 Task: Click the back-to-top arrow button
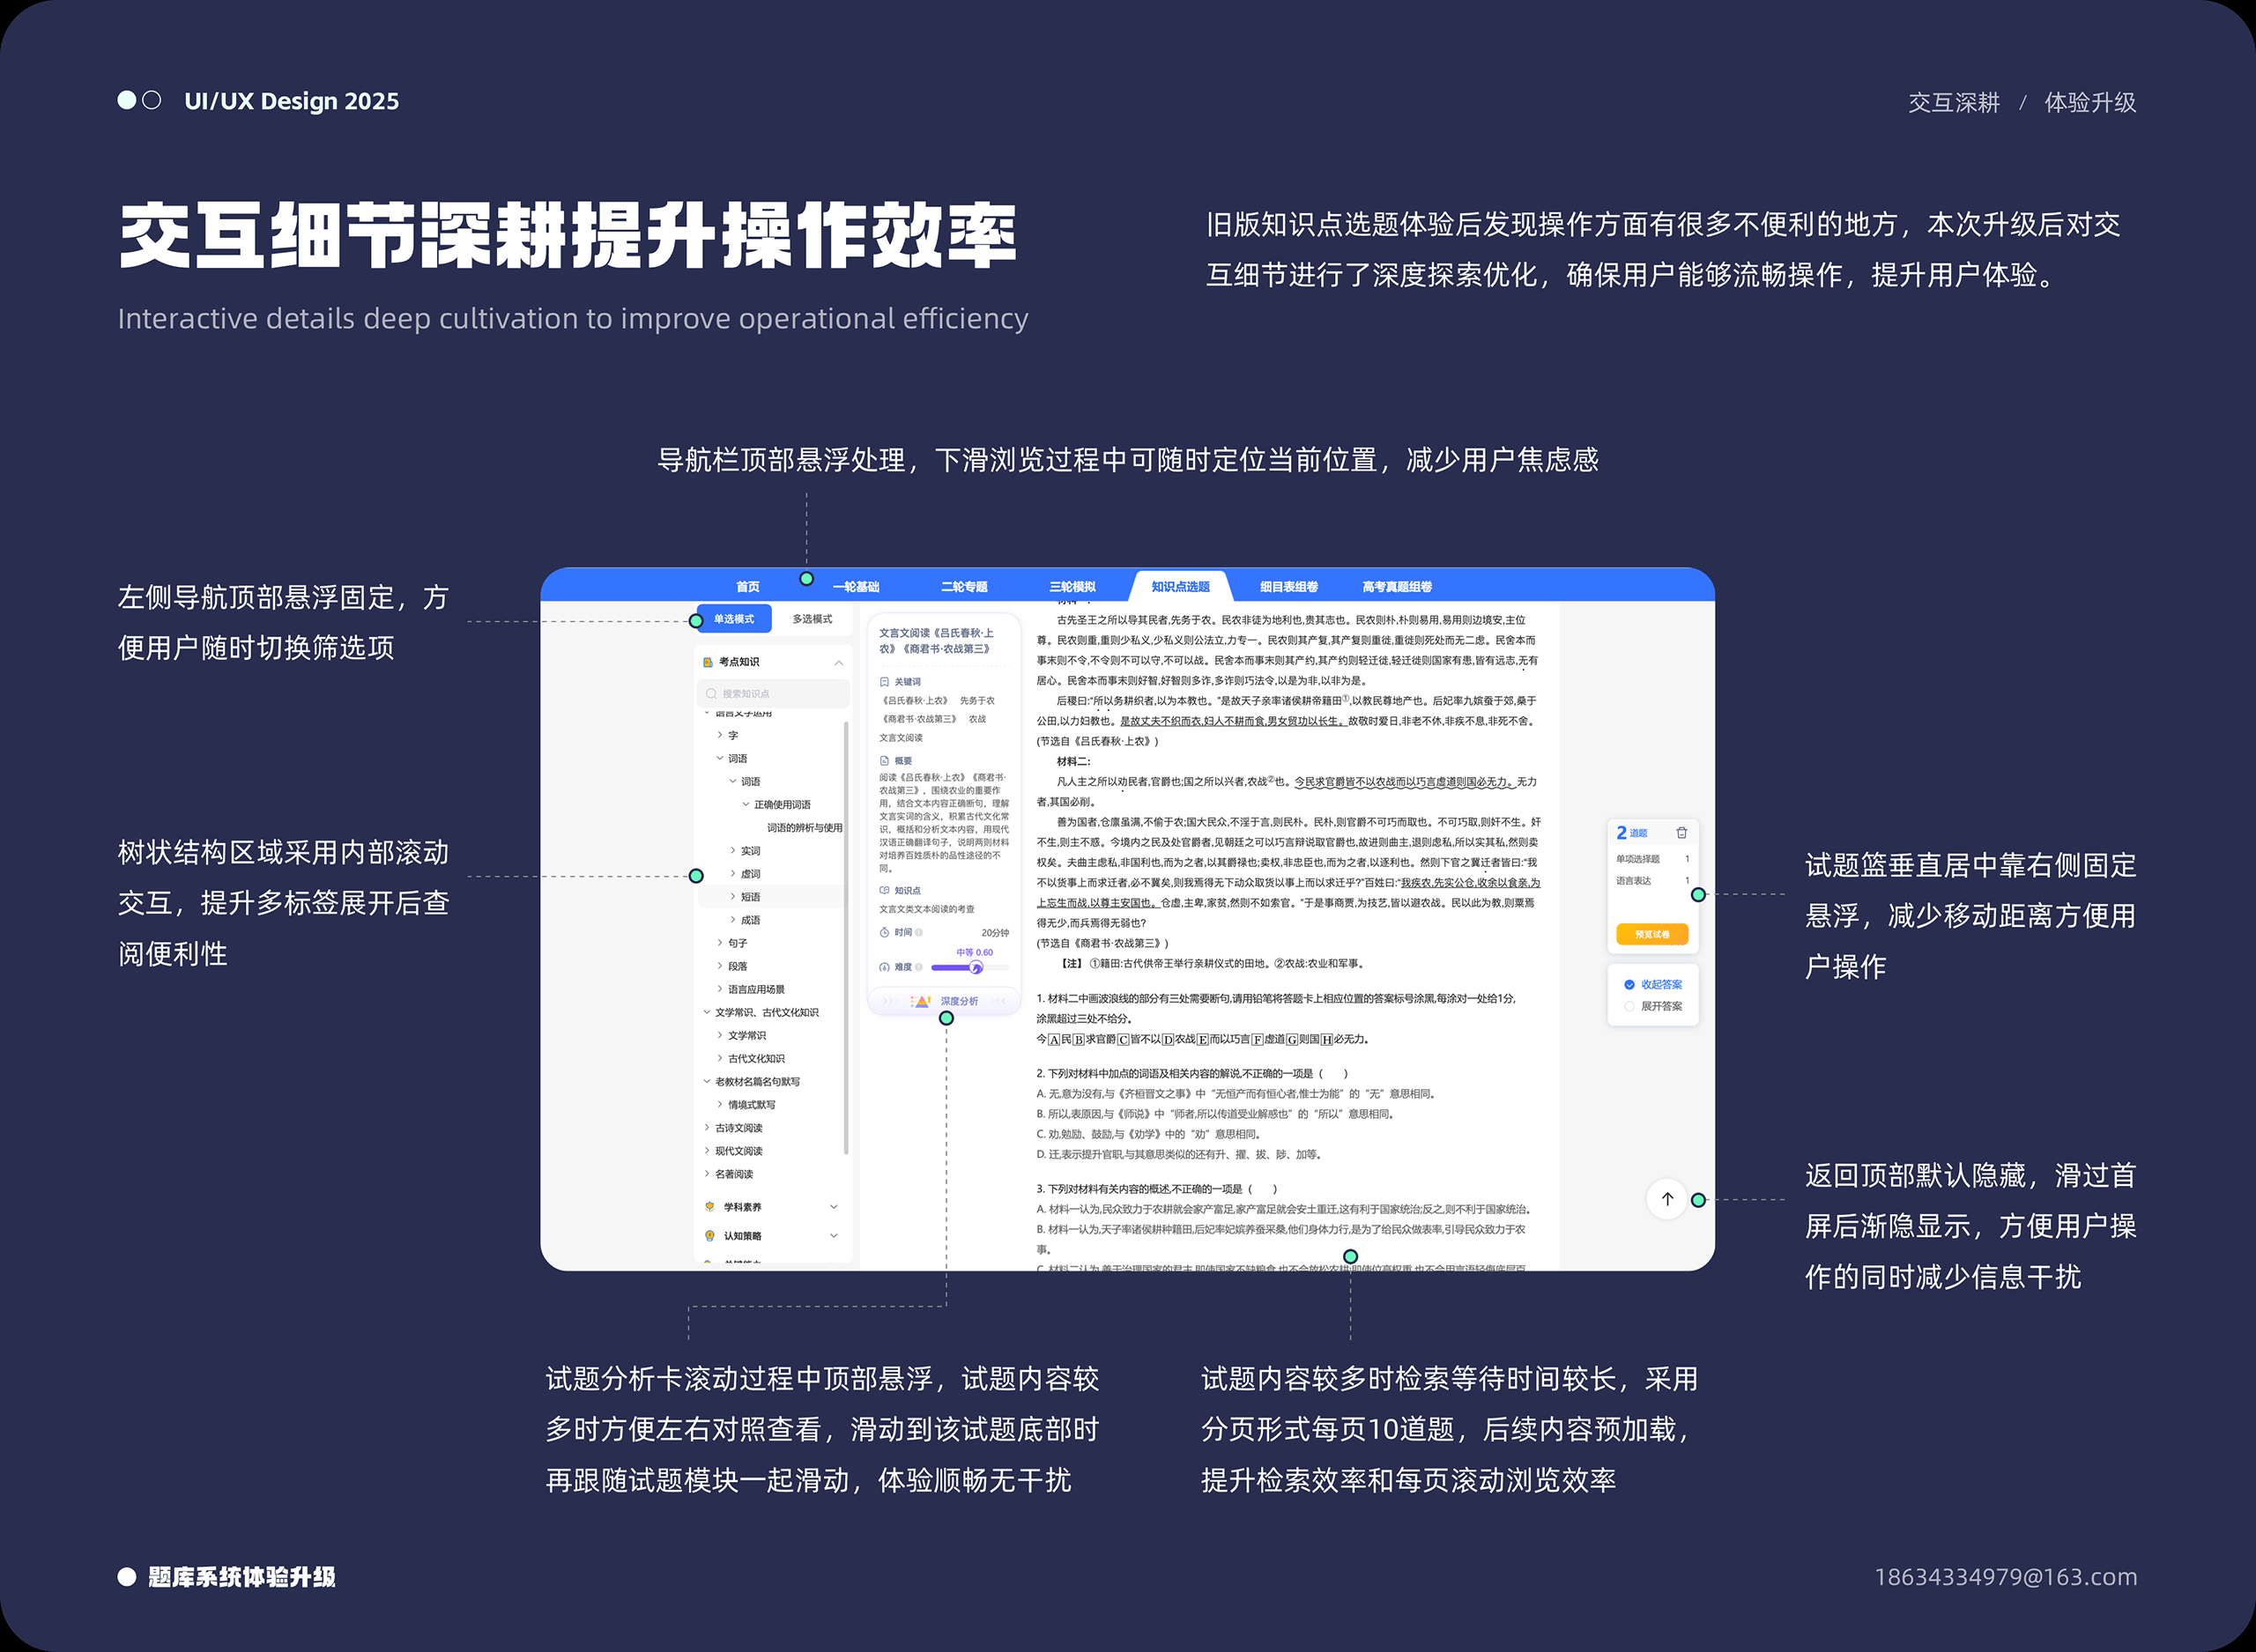tap(1667, 1199)
